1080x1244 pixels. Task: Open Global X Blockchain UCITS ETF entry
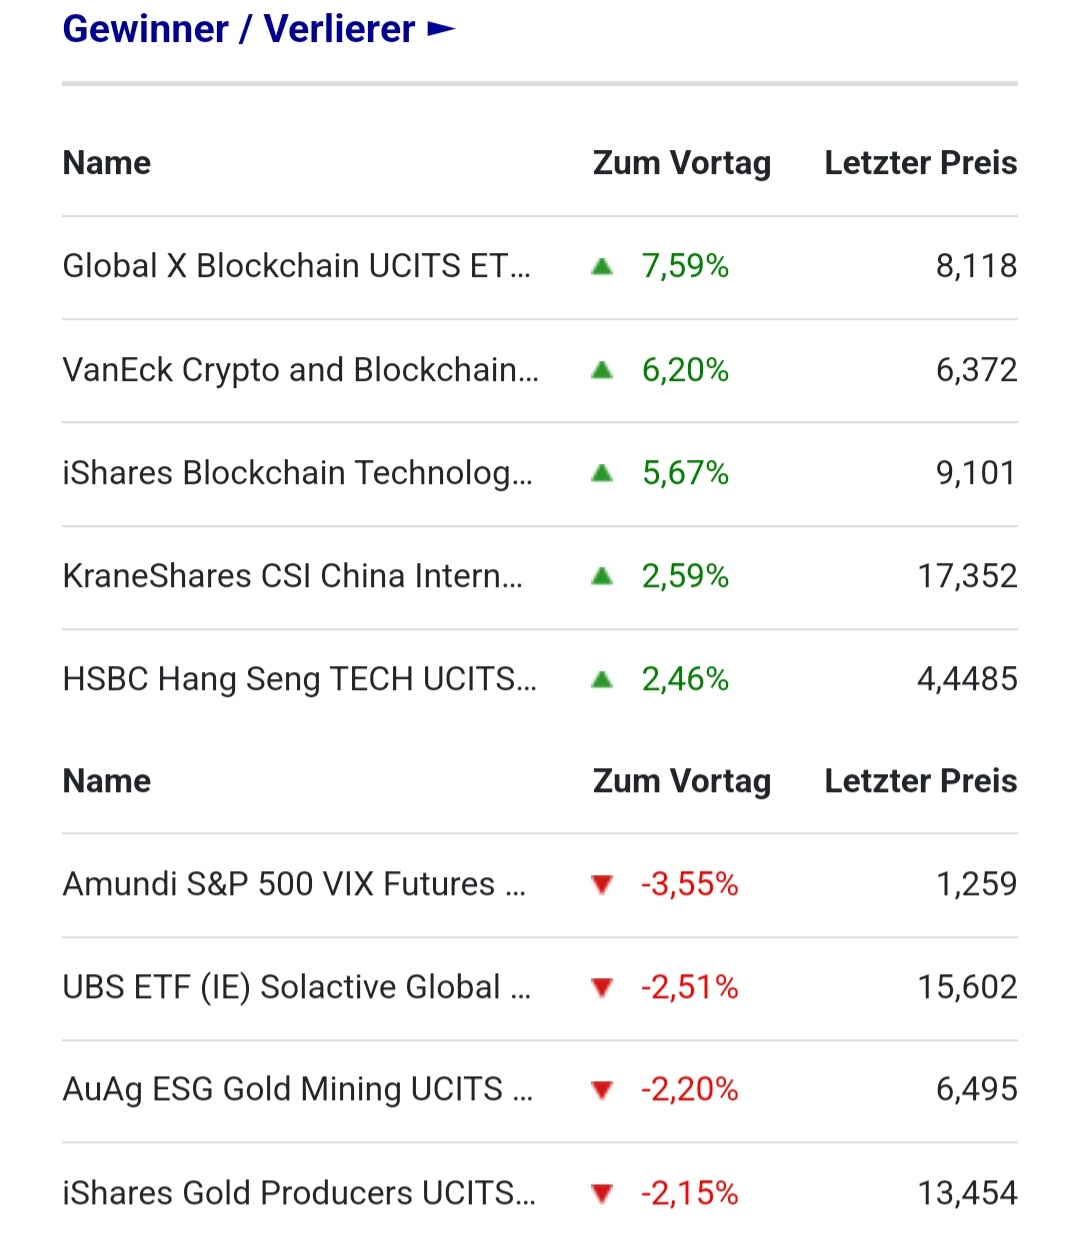click(x=296, y=266)
